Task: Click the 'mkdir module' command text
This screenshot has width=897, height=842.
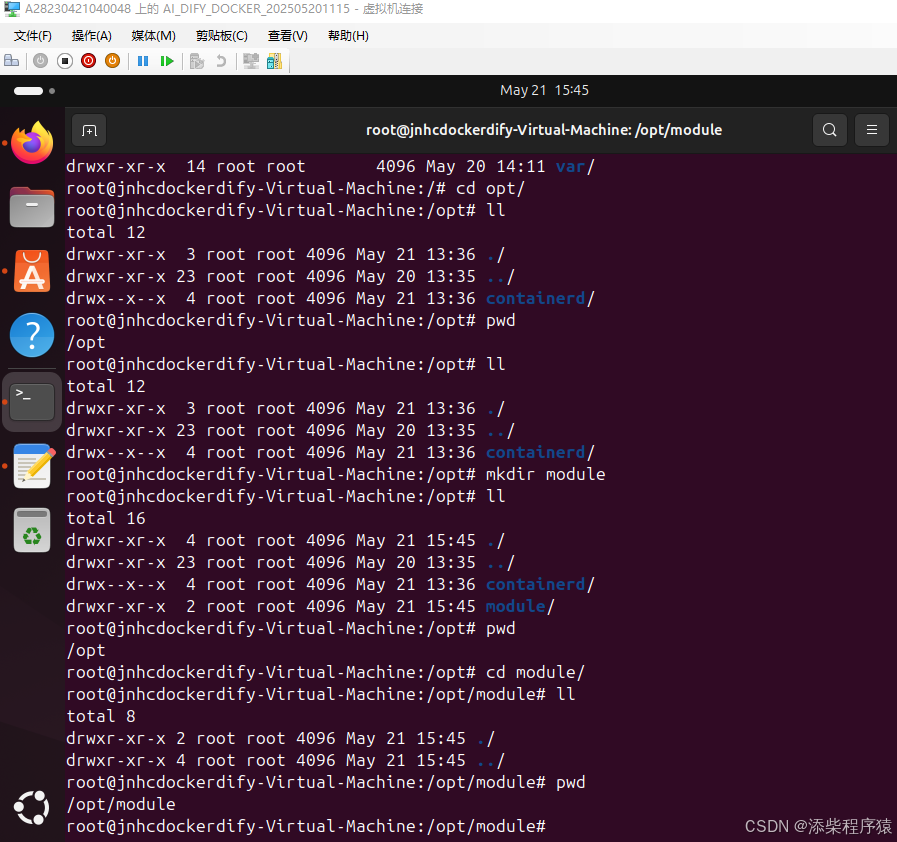Action: [x=545, y=474]
